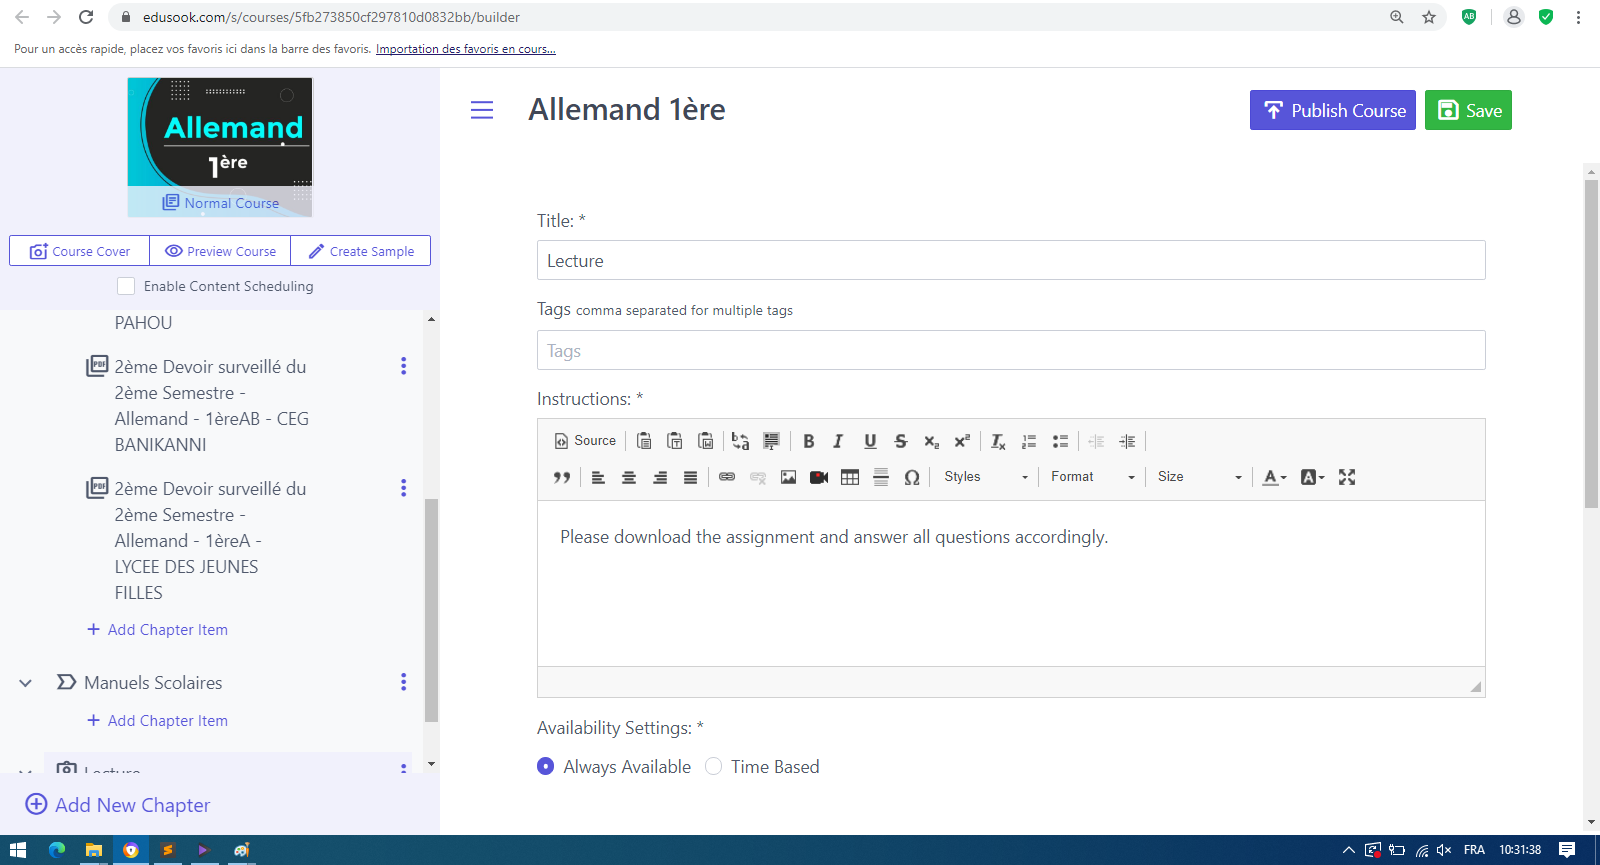Click the insert image icon
Image resolution: width=1600 pixels, height=865 pixels.
pos(788,477)
